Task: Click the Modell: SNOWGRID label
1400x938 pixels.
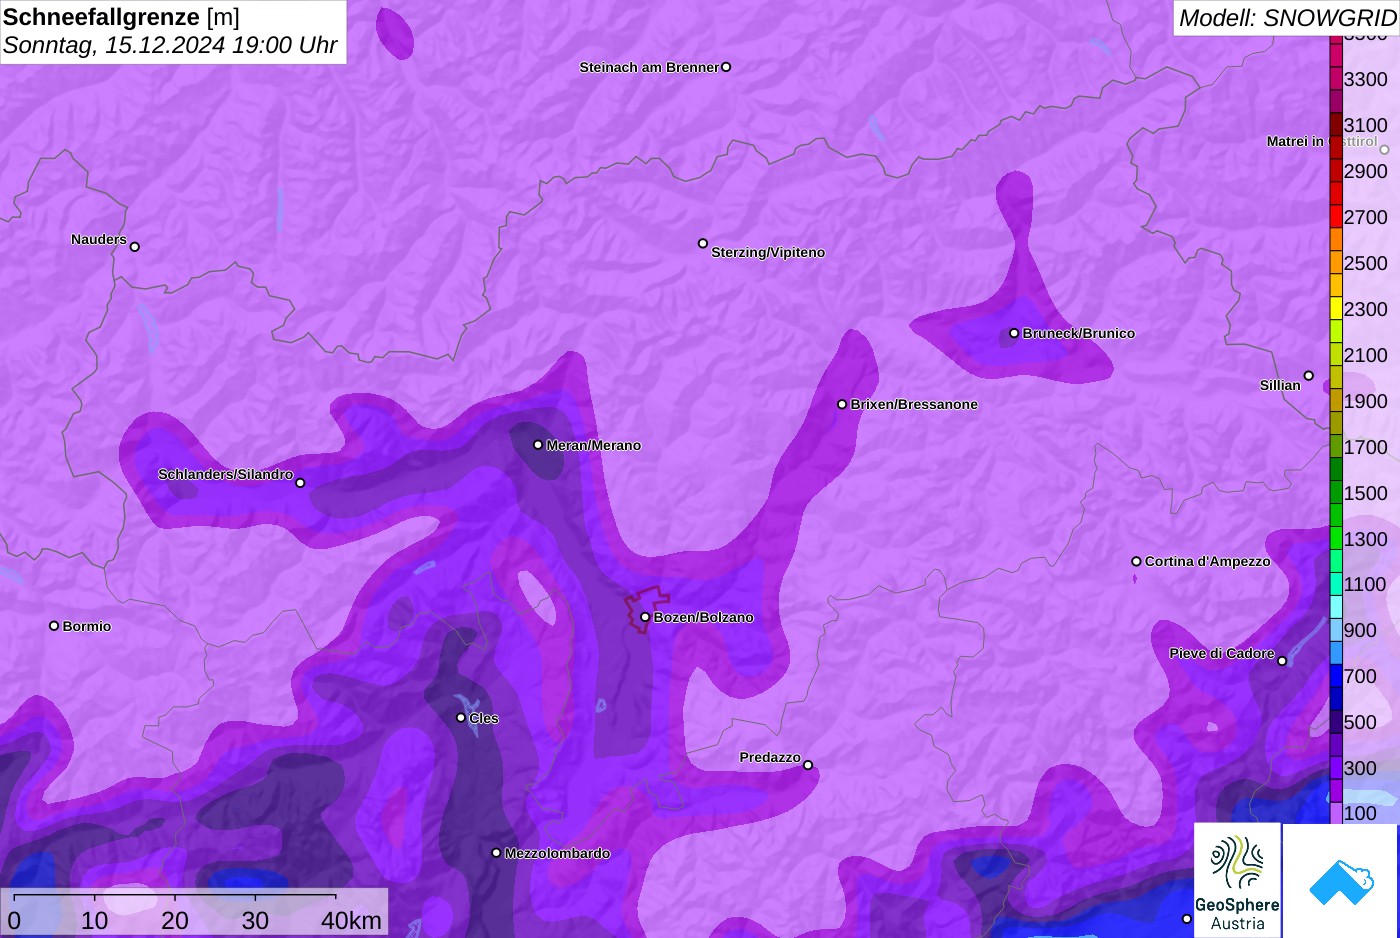Action: click(1286, 18)
